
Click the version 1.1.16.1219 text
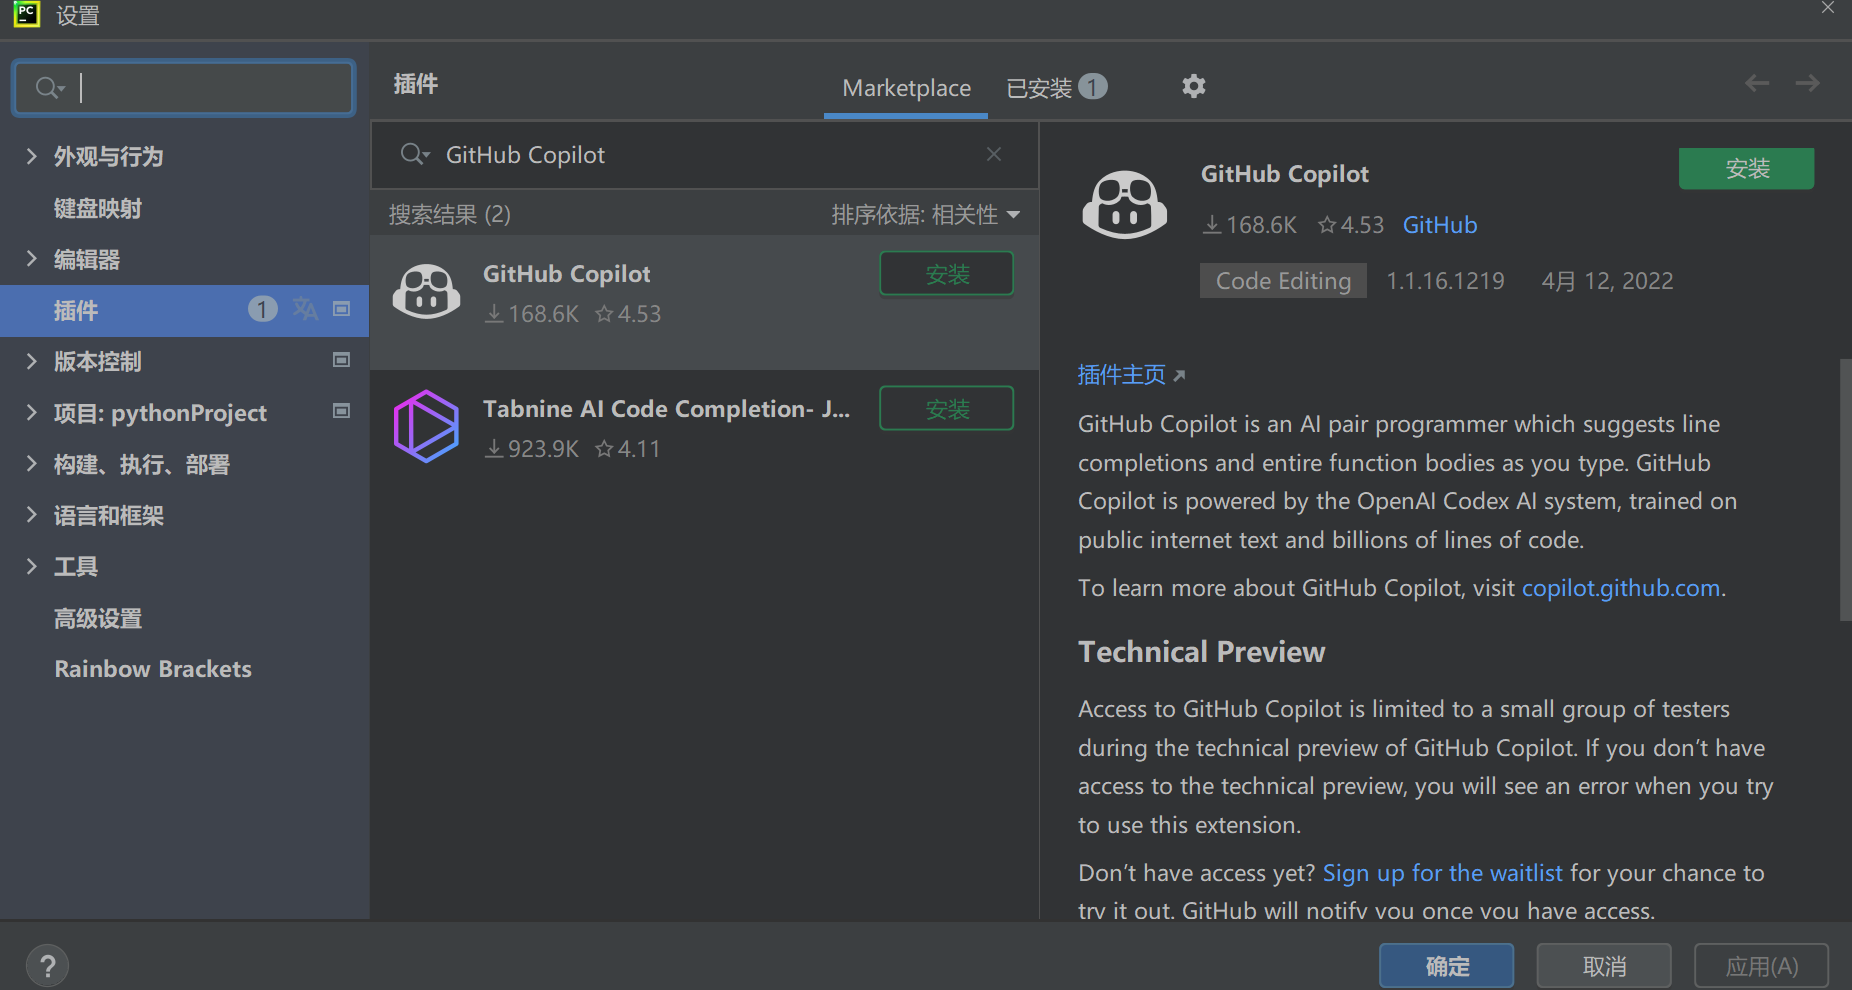coord(1445,281)
